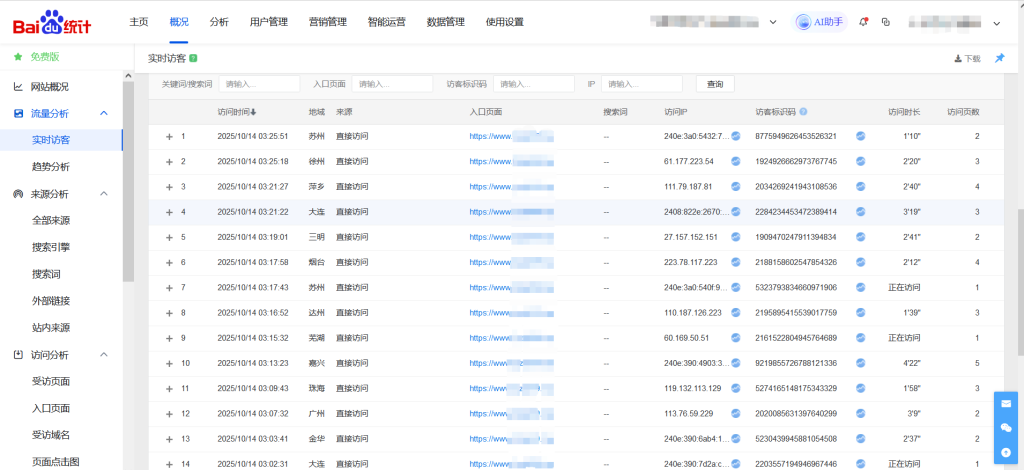Viewport: 1024px width, 470px height.
Task: Open 智能运营 in top navigation
Action: 387,22
